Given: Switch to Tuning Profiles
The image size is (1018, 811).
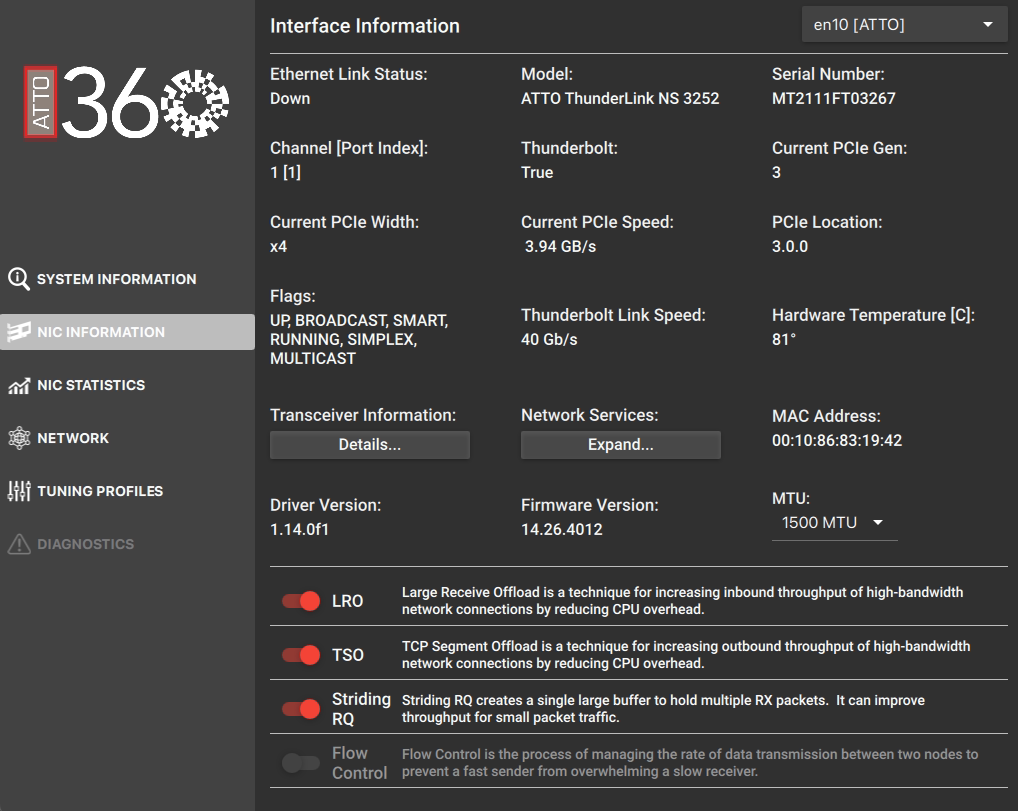Looking at the screenshot, I should (127, 491).
